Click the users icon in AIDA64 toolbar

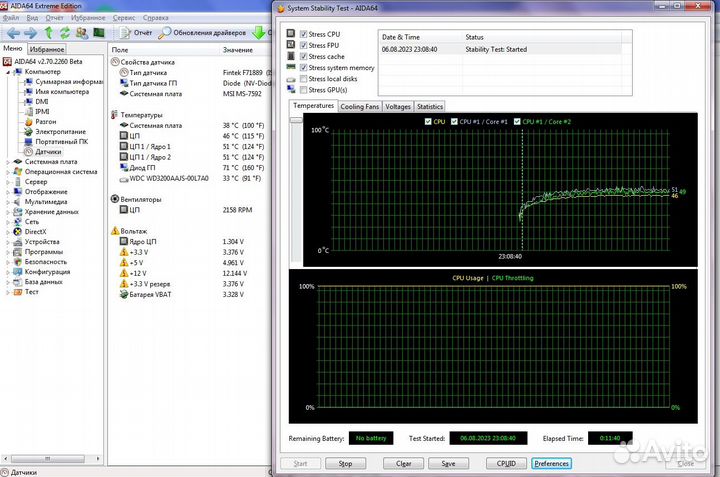(x=82, y=33)
